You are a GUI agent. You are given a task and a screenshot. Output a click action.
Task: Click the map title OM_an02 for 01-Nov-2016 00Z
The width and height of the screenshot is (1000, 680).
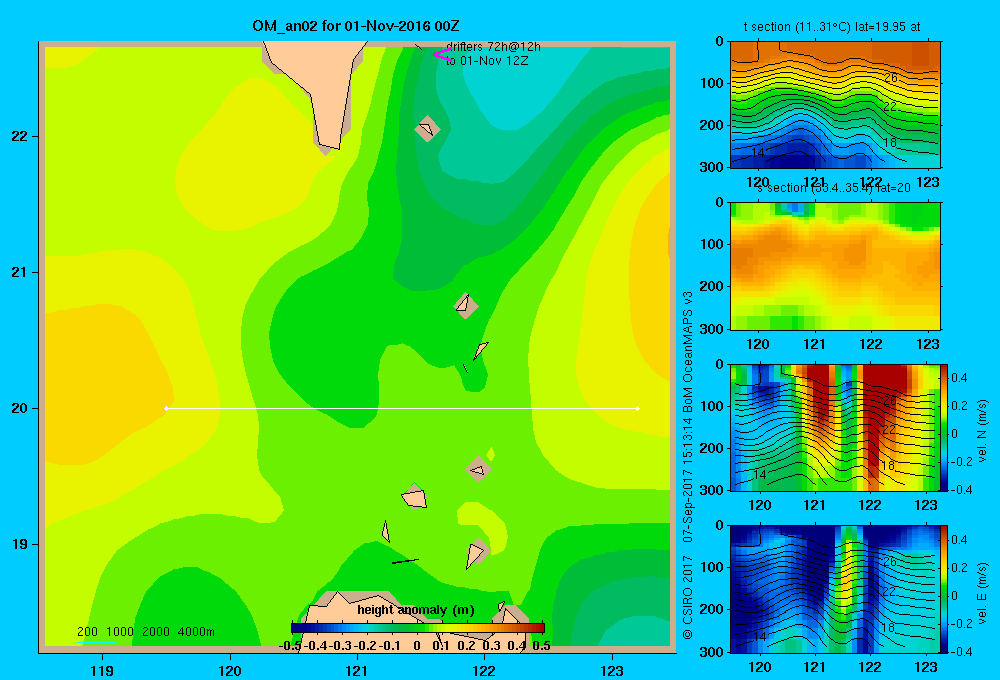click(356, 26)
